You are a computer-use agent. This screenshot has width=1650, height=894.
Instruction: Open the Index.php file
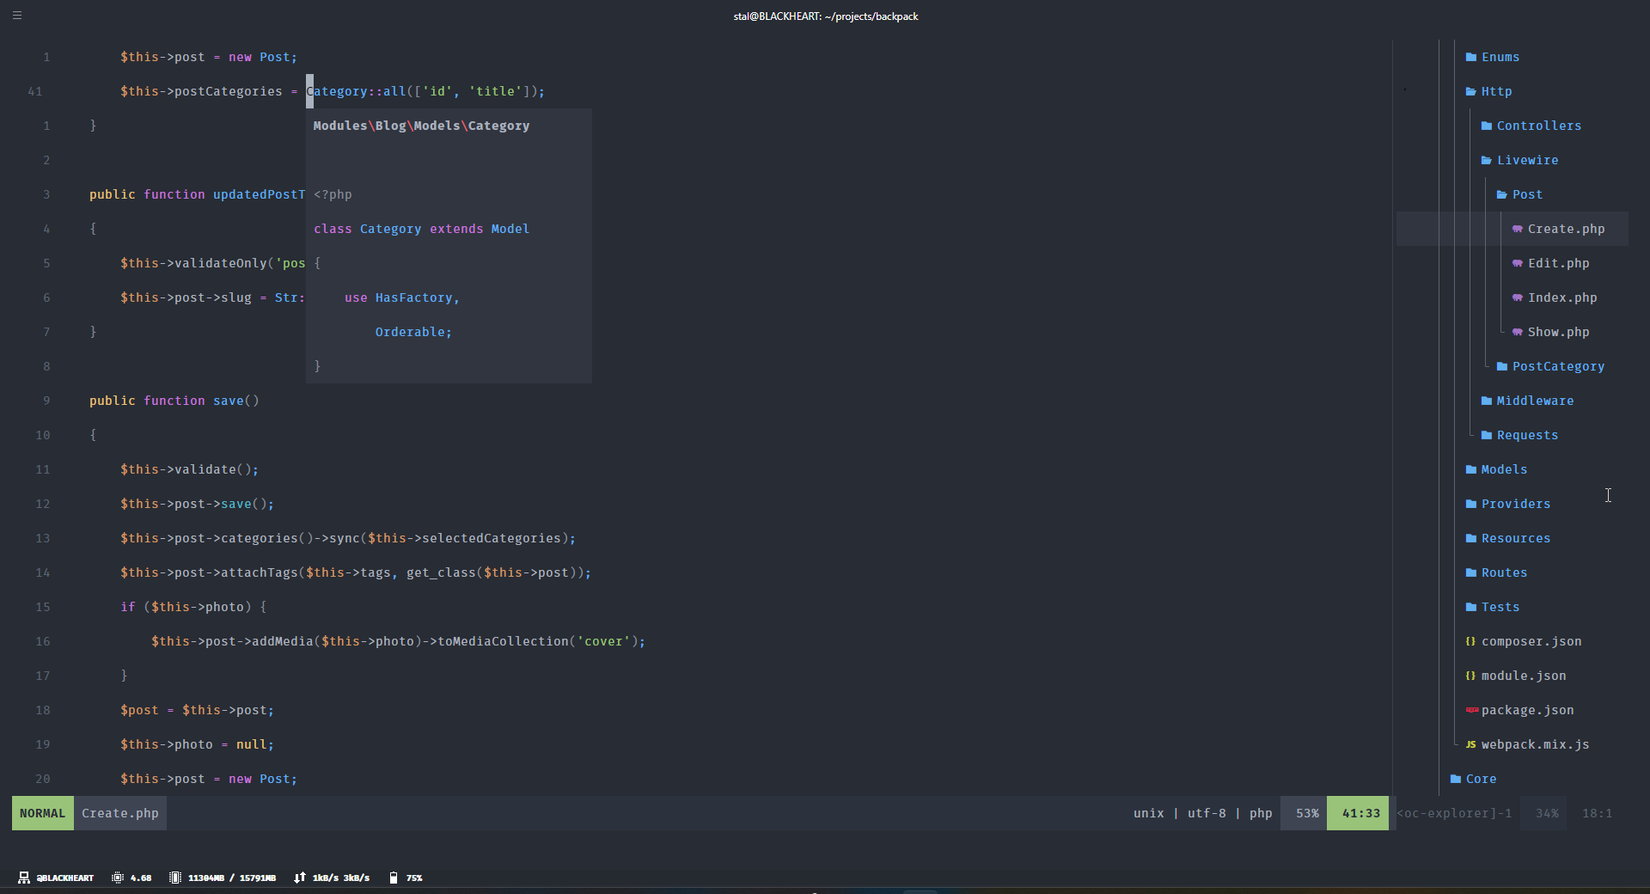tap(1561, 298)
